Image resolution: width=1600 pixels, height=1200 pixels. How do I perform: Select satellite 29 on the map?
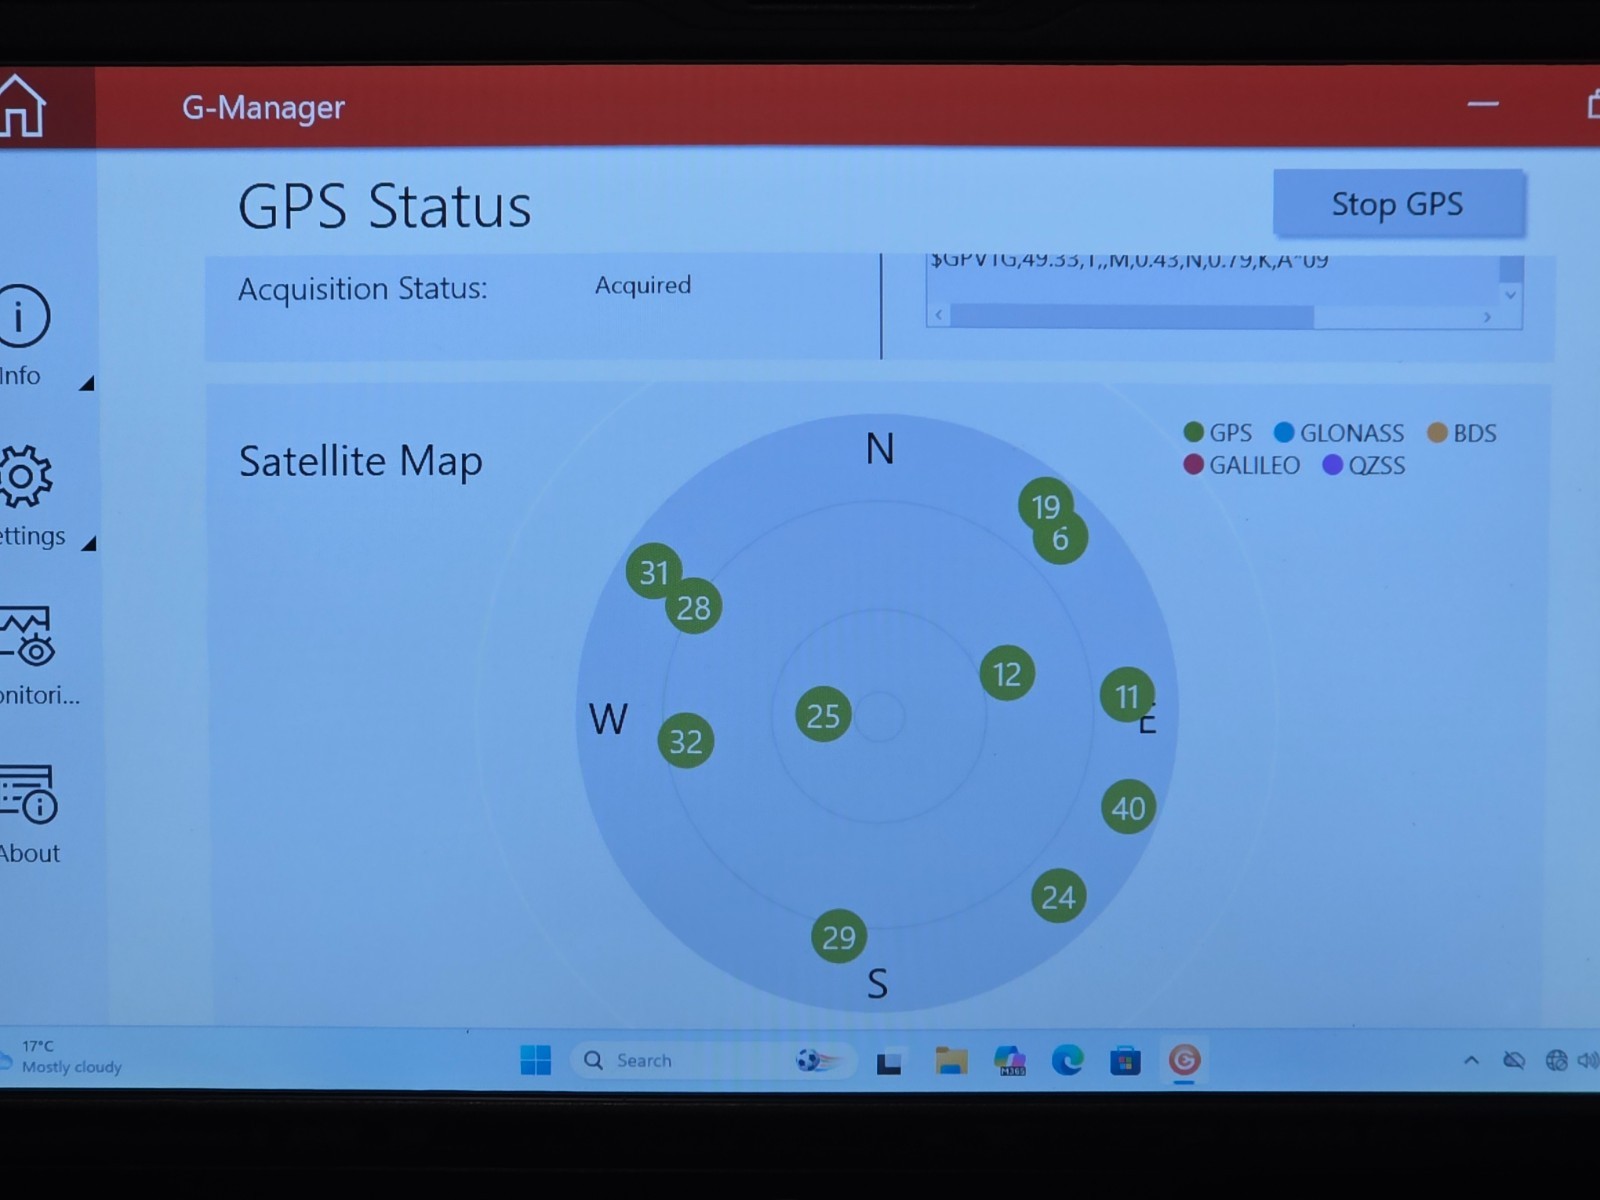838,937
